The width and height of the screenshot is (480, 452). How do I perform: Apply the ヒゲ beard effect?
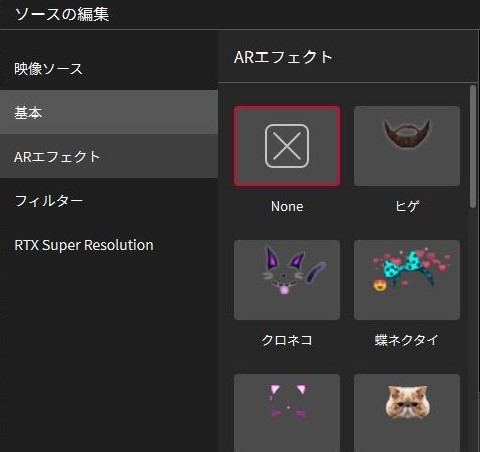(x=407, y=146)
